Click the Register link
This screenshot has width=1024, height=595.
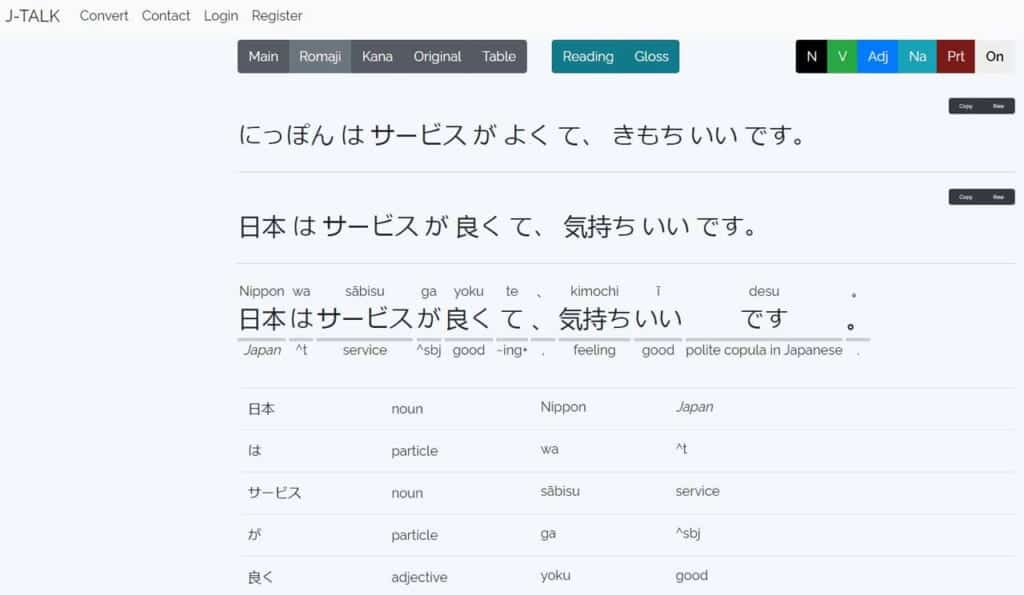[x=277, y=15]
